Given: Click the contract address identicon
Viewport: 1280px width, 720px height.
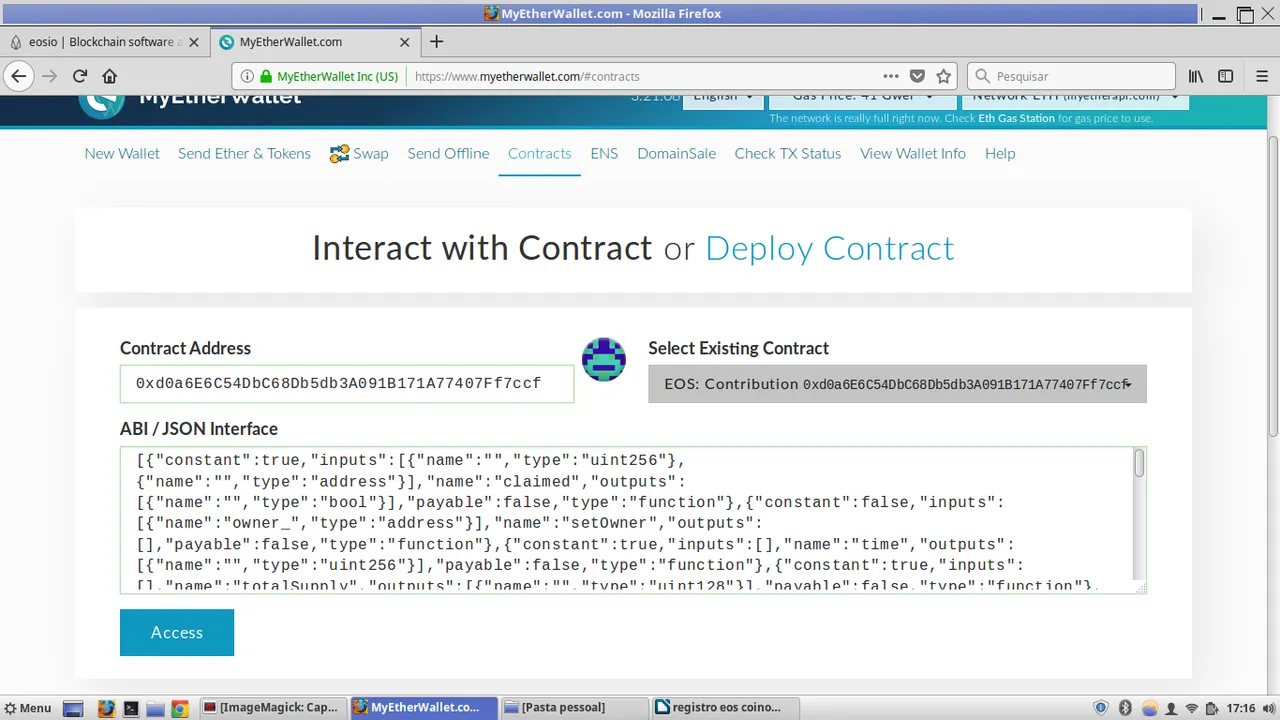Looking at the screenshot, I should [x=604, y=359].
